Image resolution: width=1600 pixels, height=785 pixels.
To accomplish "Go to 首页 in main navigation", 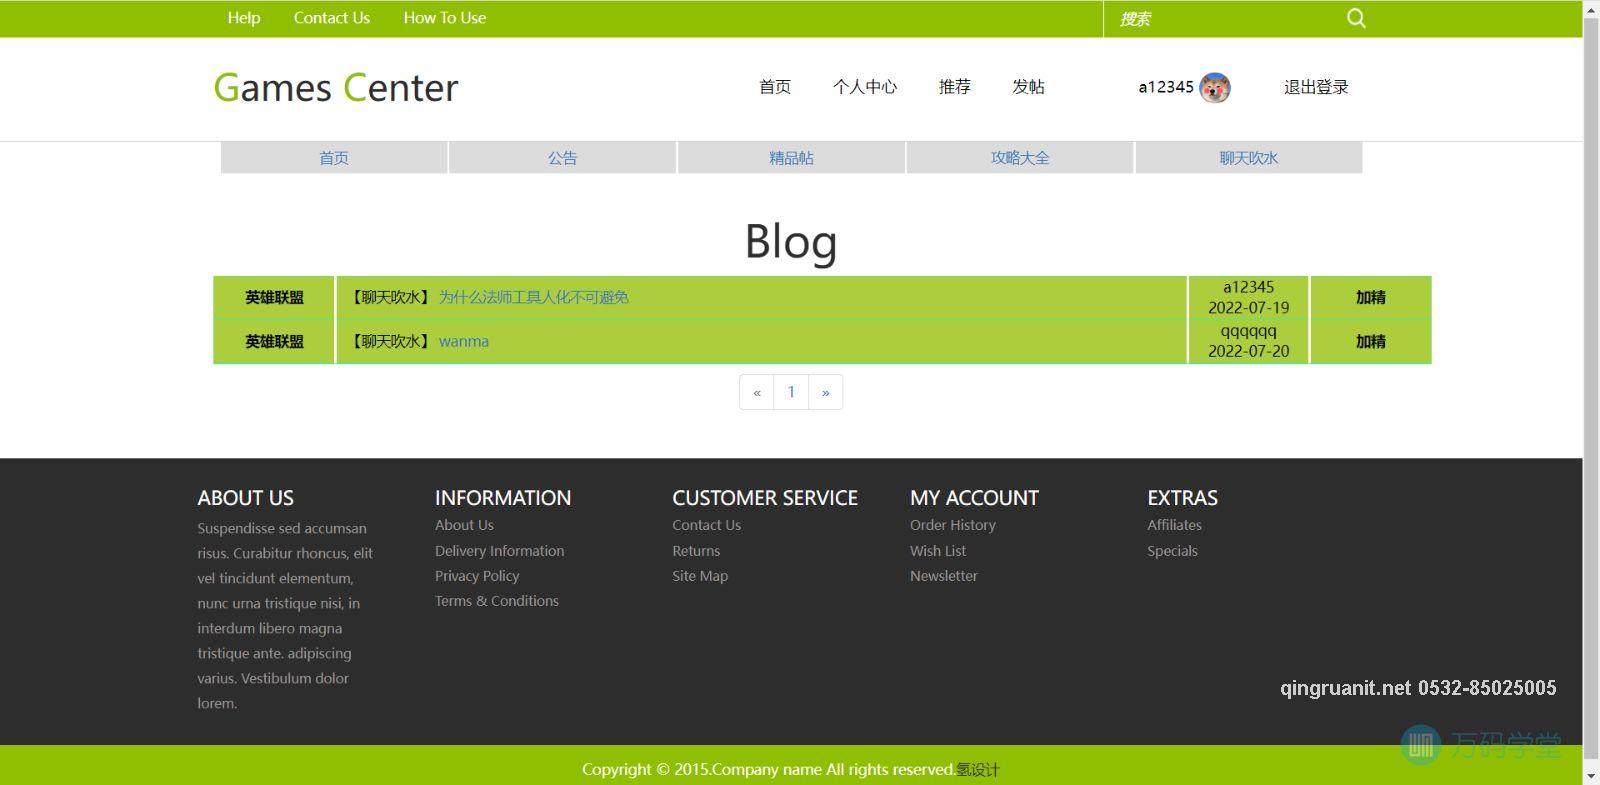I will [x=775, y=87].
